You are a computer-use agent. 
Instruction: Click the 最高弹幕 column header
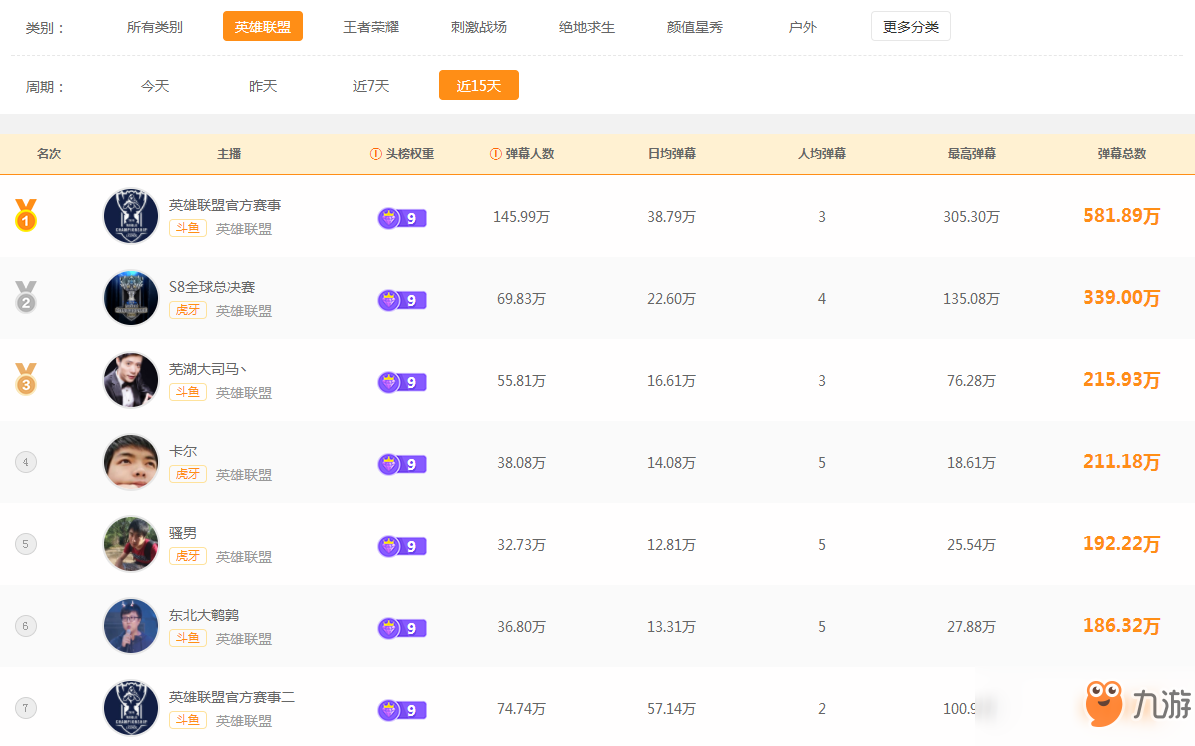pos(972,154)
